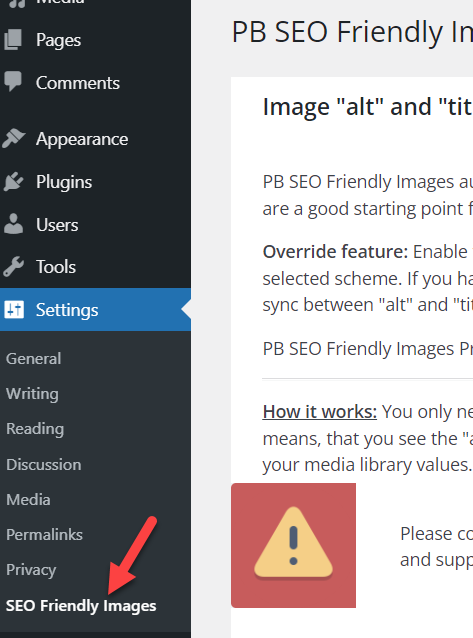
Task: Open Reading settings submenu item
Action: [35, 429]
